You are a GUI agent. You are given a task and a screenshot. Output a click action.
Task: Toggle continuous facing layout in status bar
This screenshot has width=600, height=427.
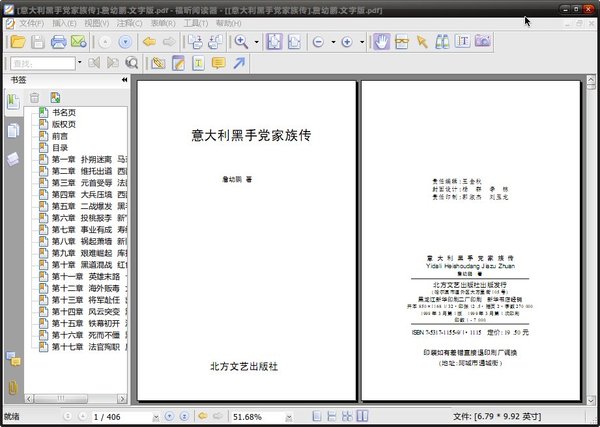point(362,416)
